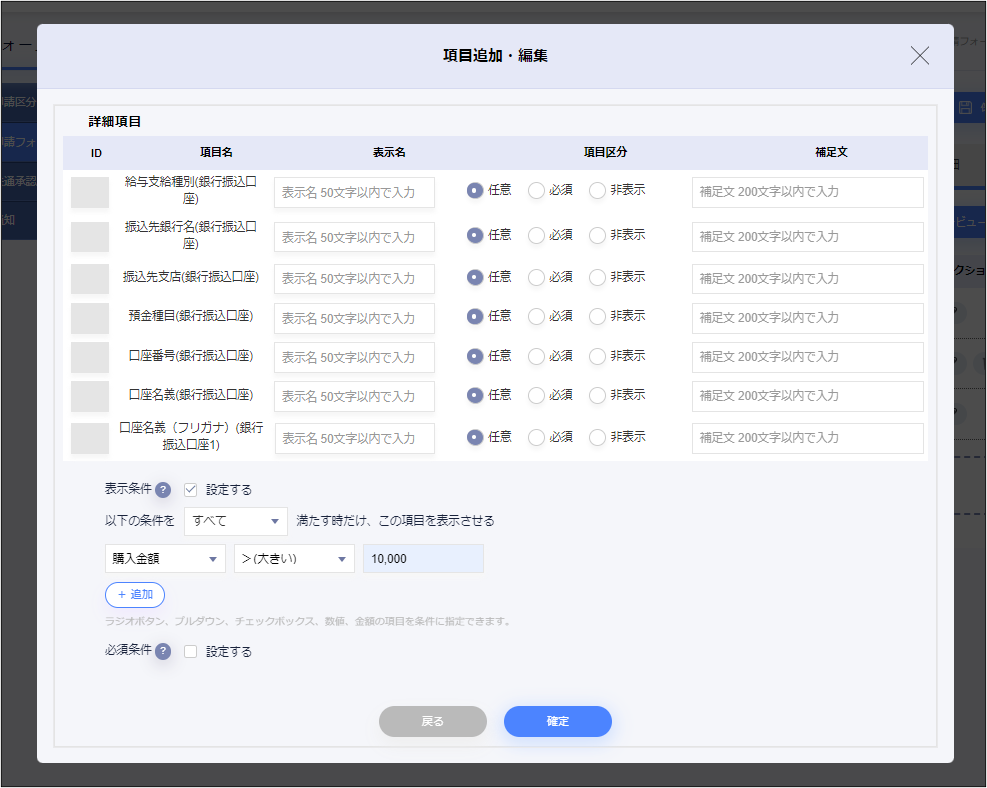Click 表示名 field for 振込先銀行名 row
The height and width of the screenshot is (788, 987).
(x=354, y=237)
